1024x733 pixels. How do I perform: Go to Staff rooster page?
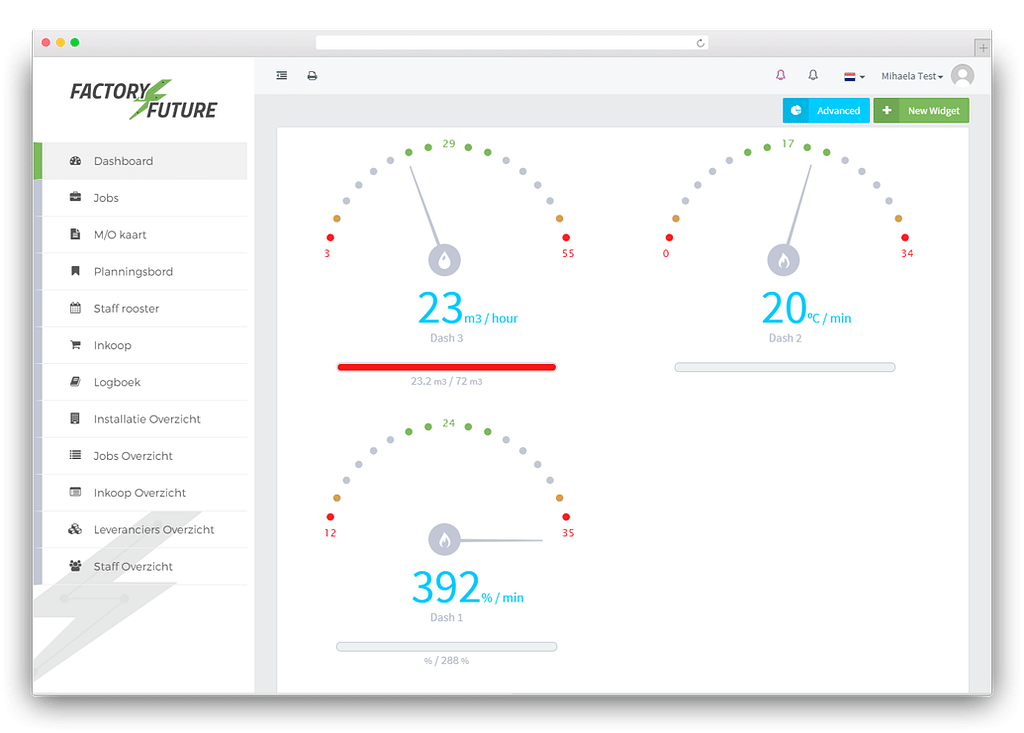click(126, 309)
